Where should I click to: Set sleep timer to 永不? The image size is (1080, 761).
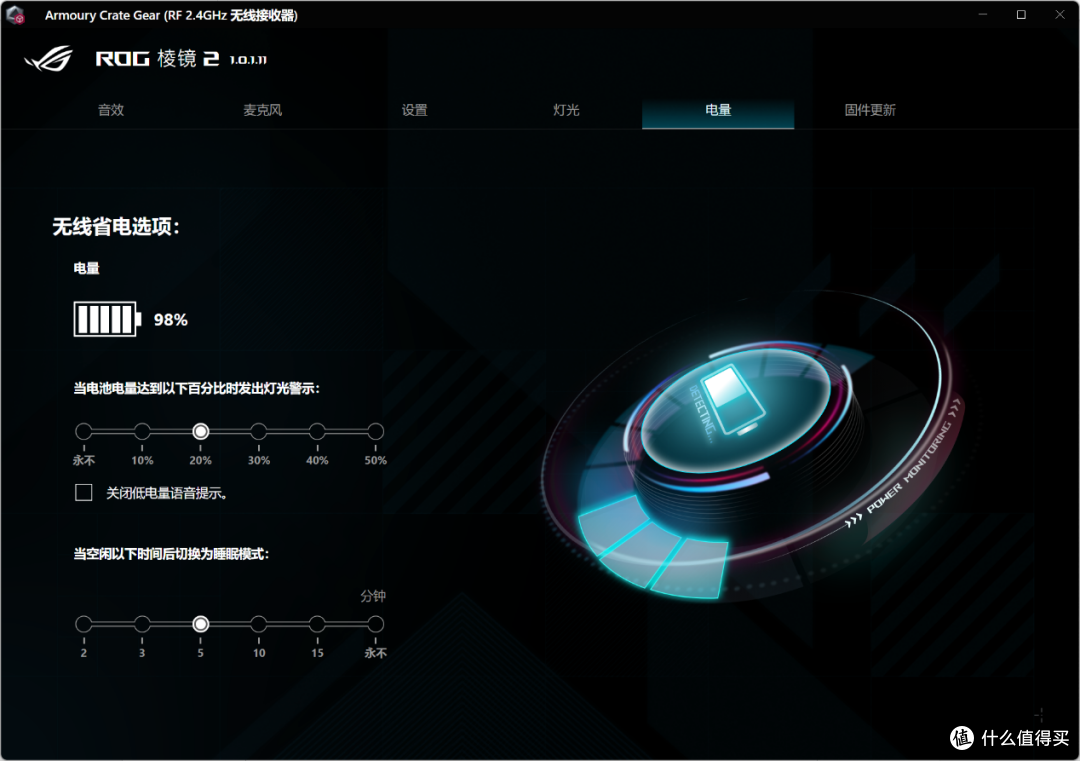pos(375,624)
